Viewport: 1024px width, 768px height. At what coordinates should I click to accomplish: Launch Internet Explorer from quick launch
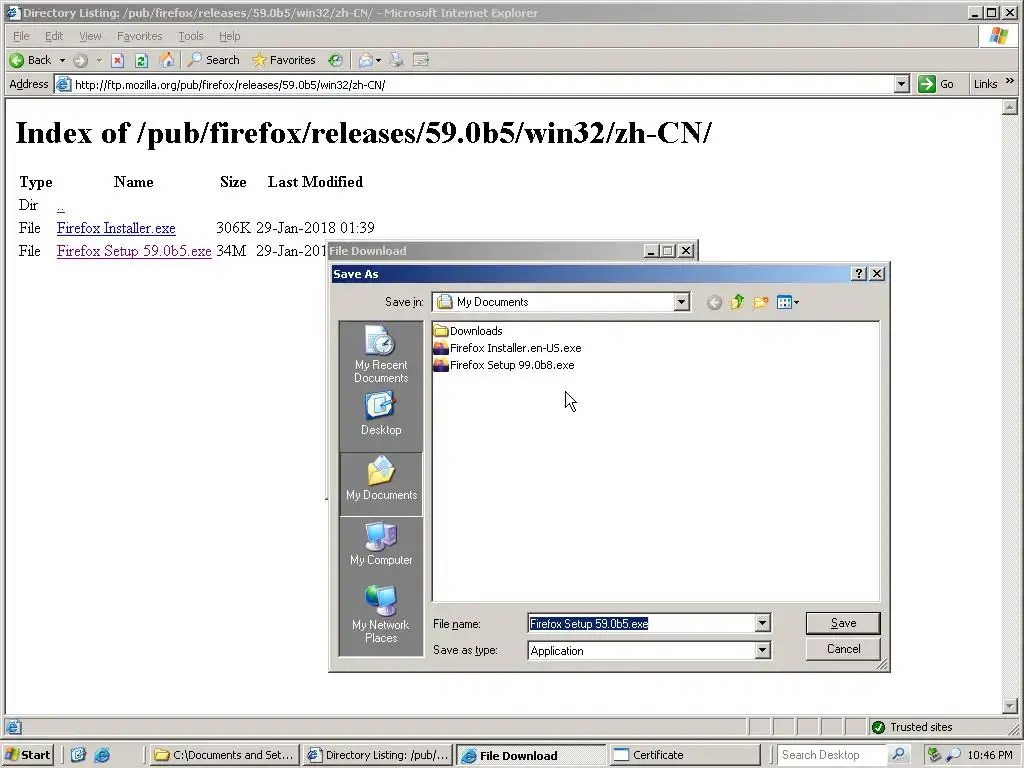[102, 755]
